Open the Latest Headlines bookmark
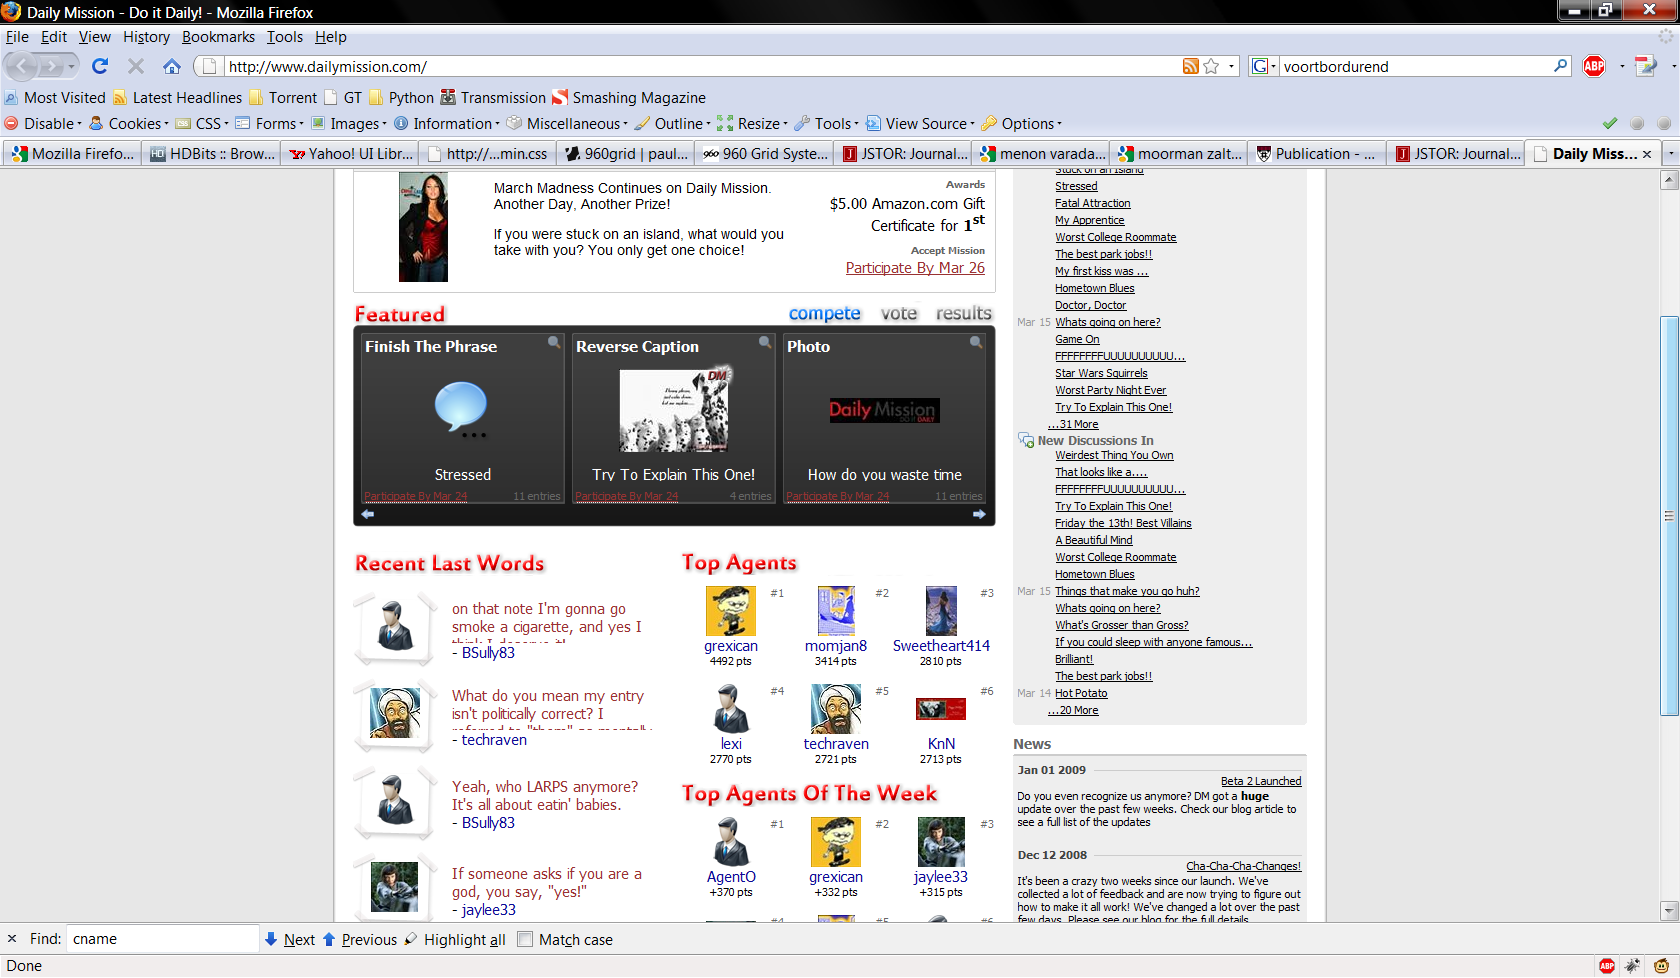1680x978 pixels. point(177,98)
